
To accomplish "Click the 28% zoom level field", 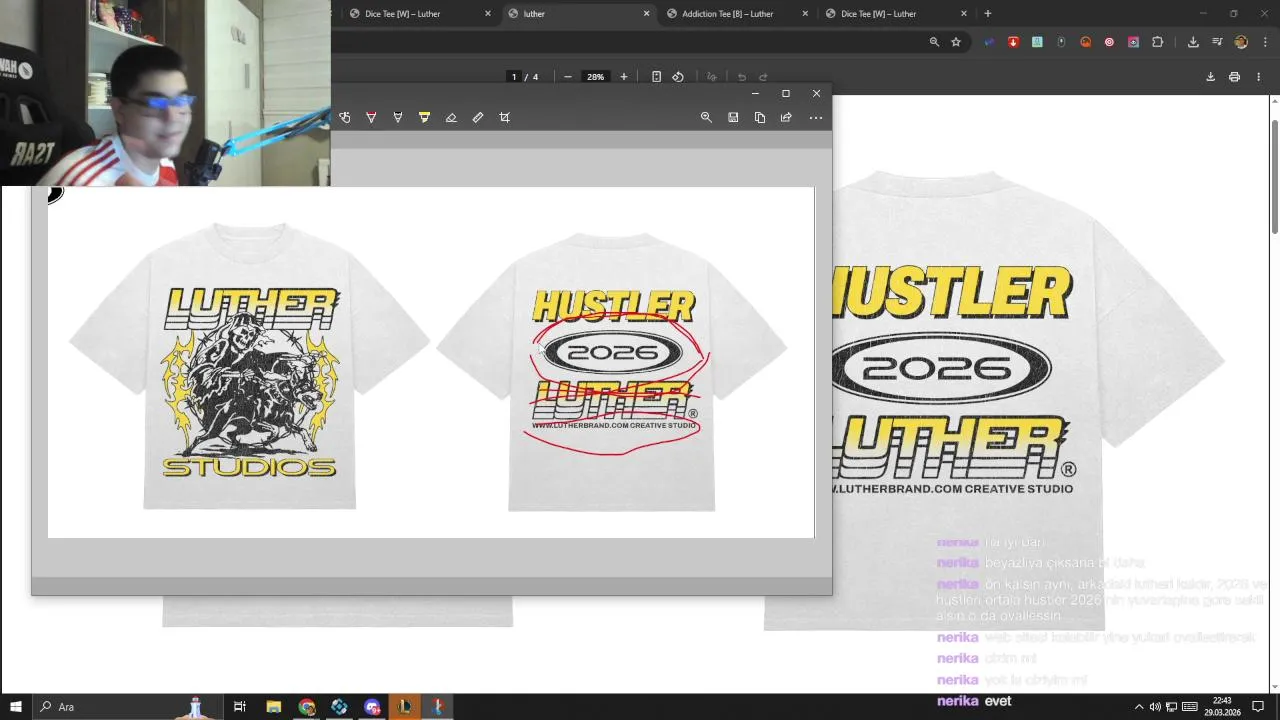I will 596,77.
